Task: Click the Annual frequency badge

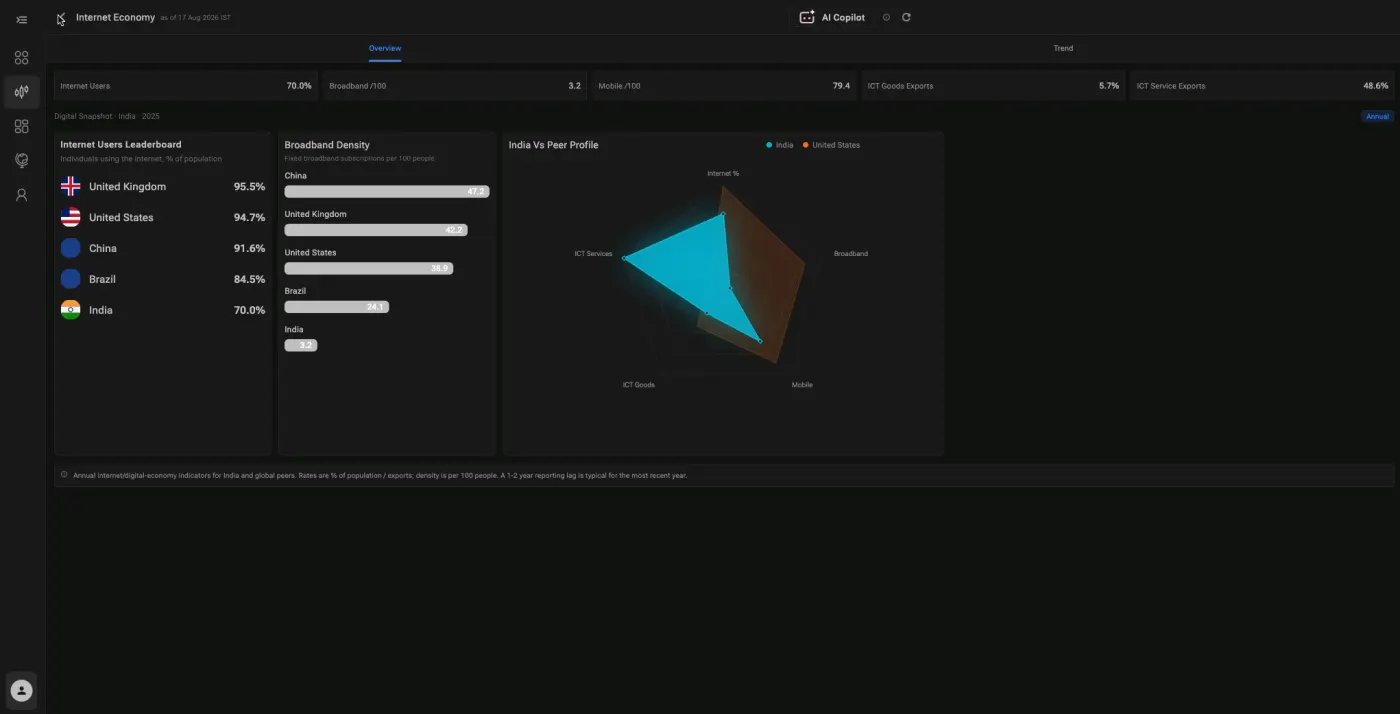Action: point(1377,117)
